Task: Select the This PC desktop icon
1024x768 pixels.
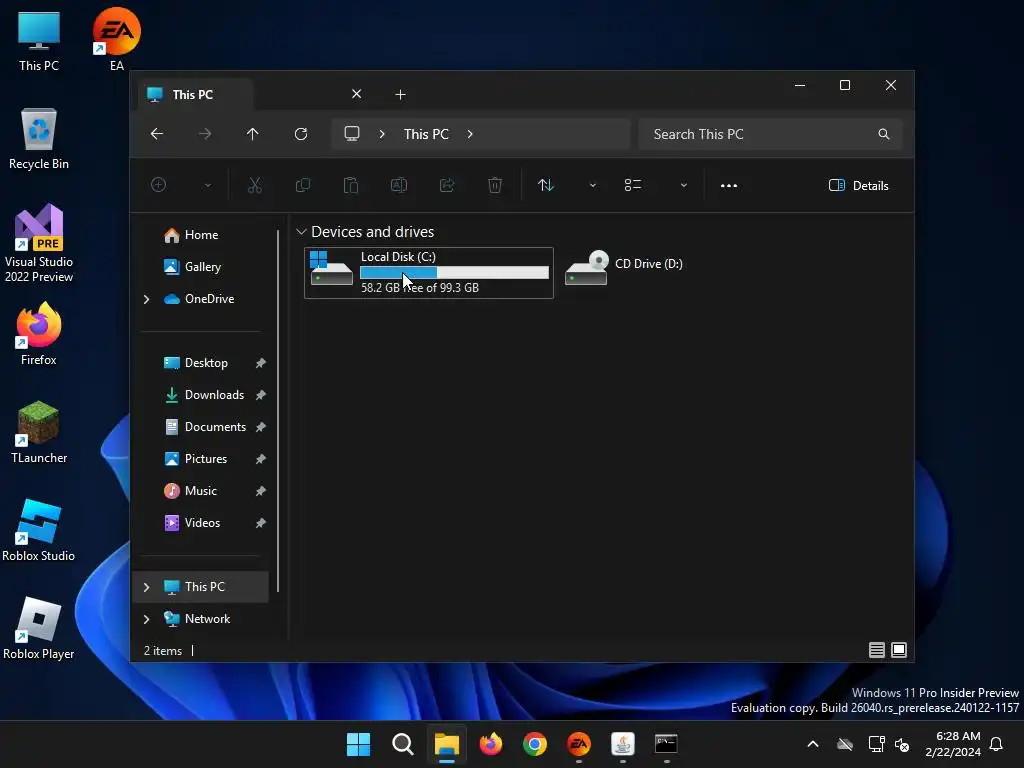Action: [39, 40]
